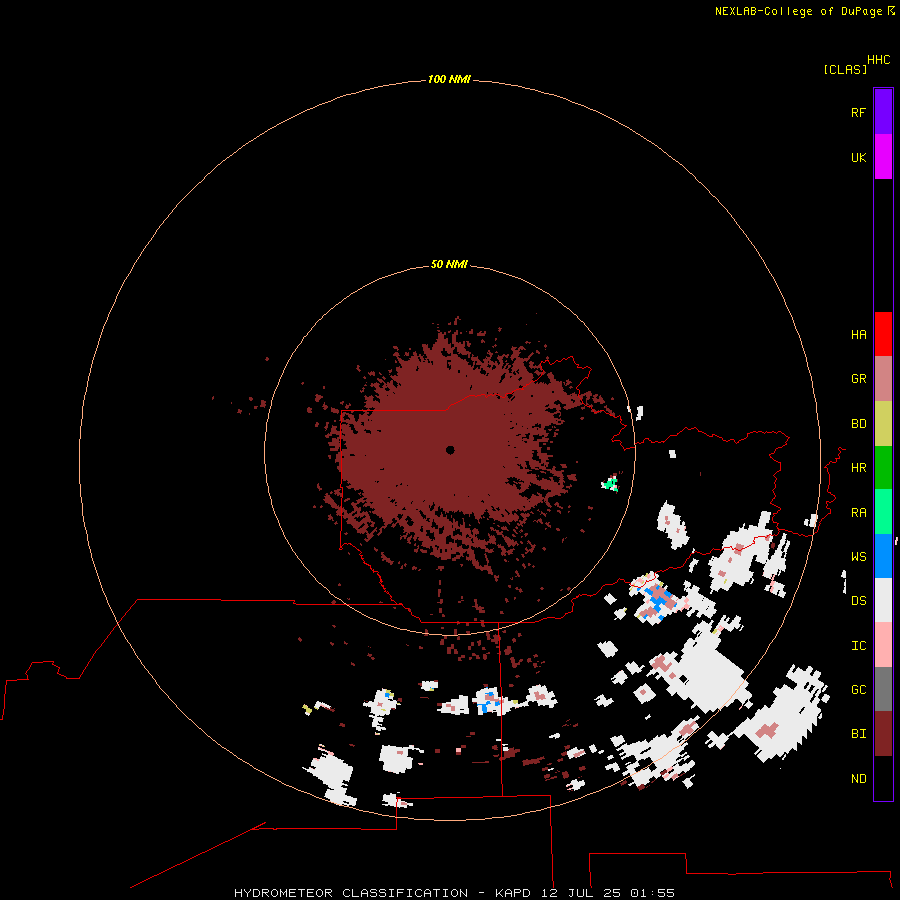Click the HA red legend swatch

click(x=883, y=334)
